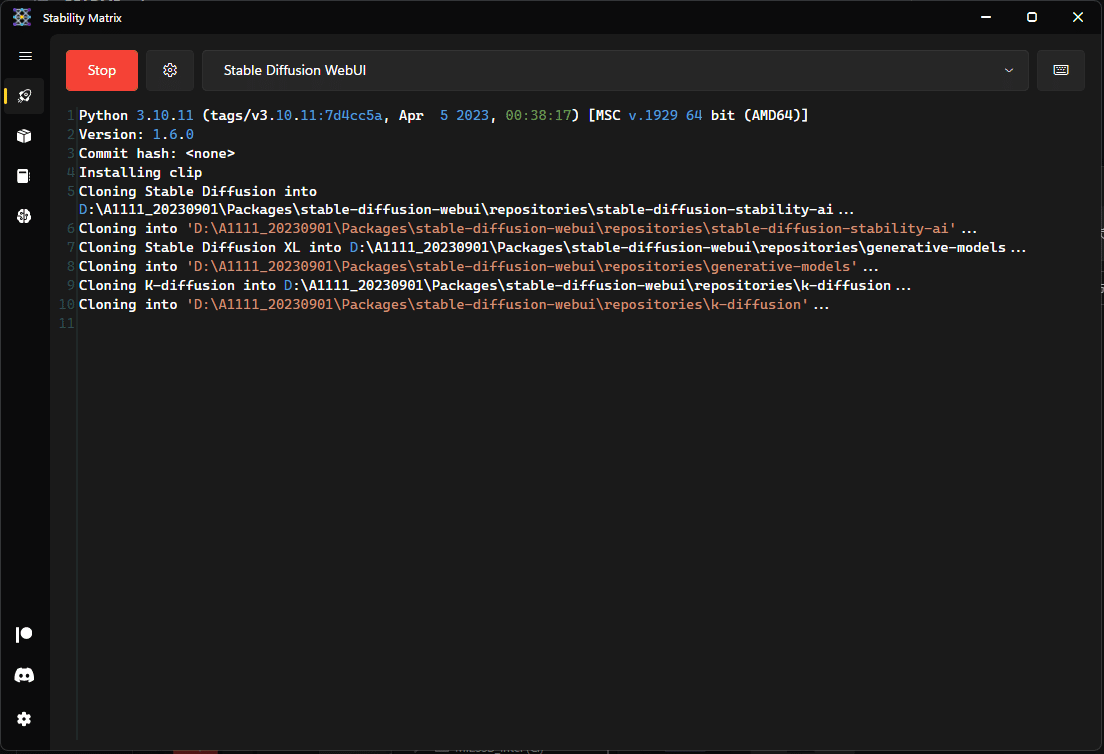This screenshot has width=1104, height=754.
Task: Maximize the Stability Matrix window
Action: pyautogui.click(x=1031, y=17)
